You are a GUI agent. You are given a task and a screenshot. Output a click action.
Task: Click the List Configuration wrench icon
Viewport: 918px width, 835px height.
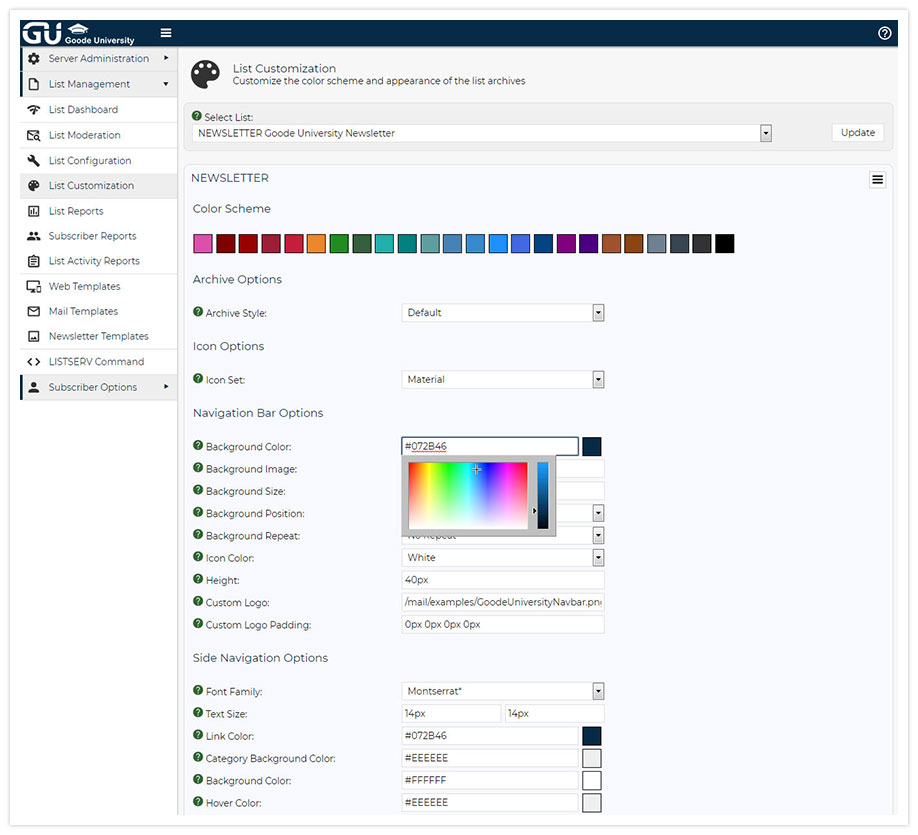(34, 160)
